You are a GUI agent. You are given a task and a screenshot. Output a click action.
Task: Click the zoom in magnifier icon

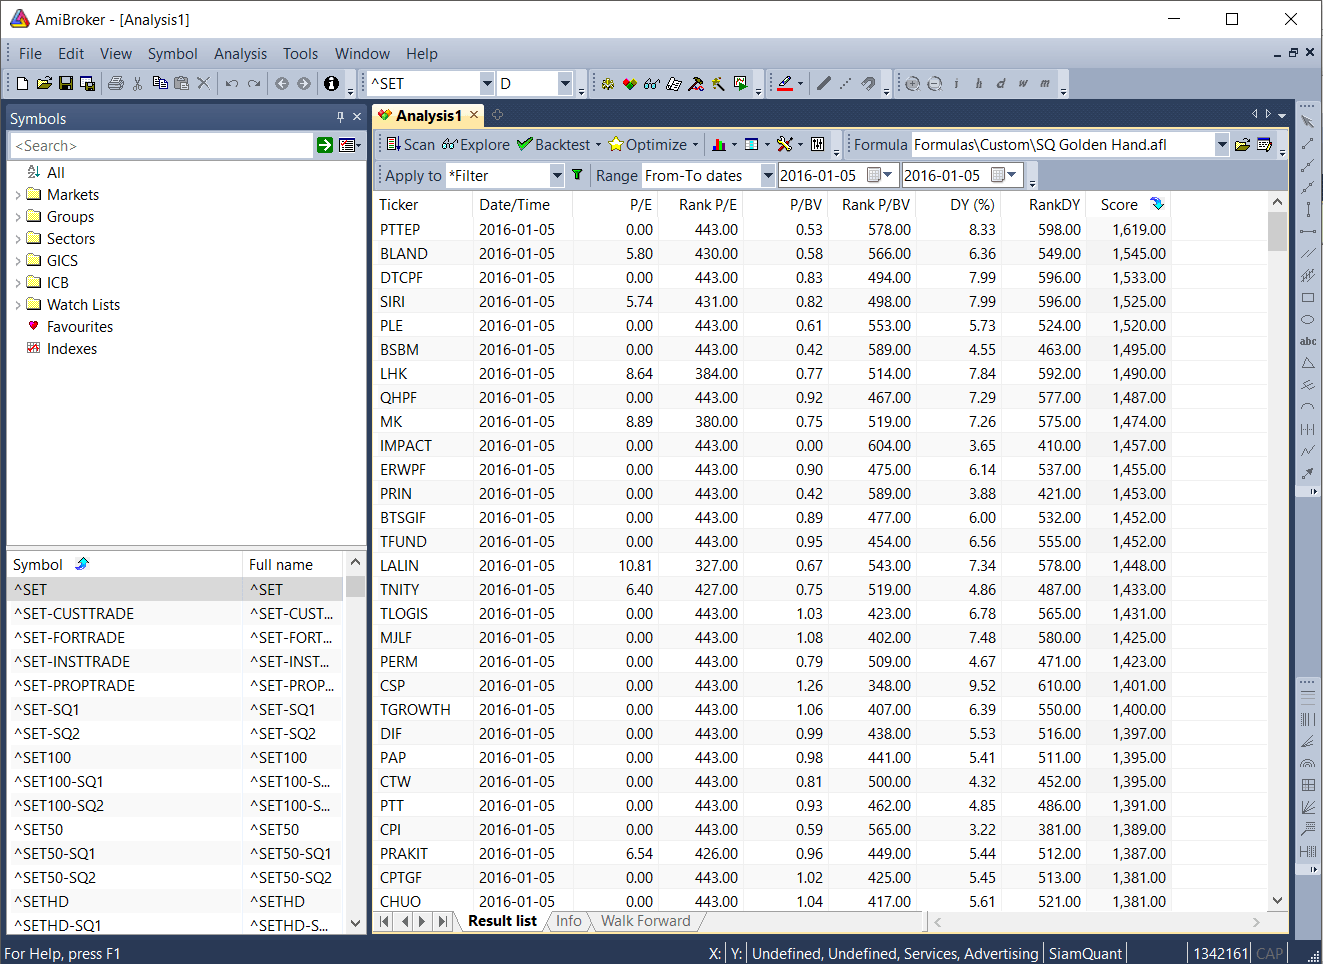912,84
